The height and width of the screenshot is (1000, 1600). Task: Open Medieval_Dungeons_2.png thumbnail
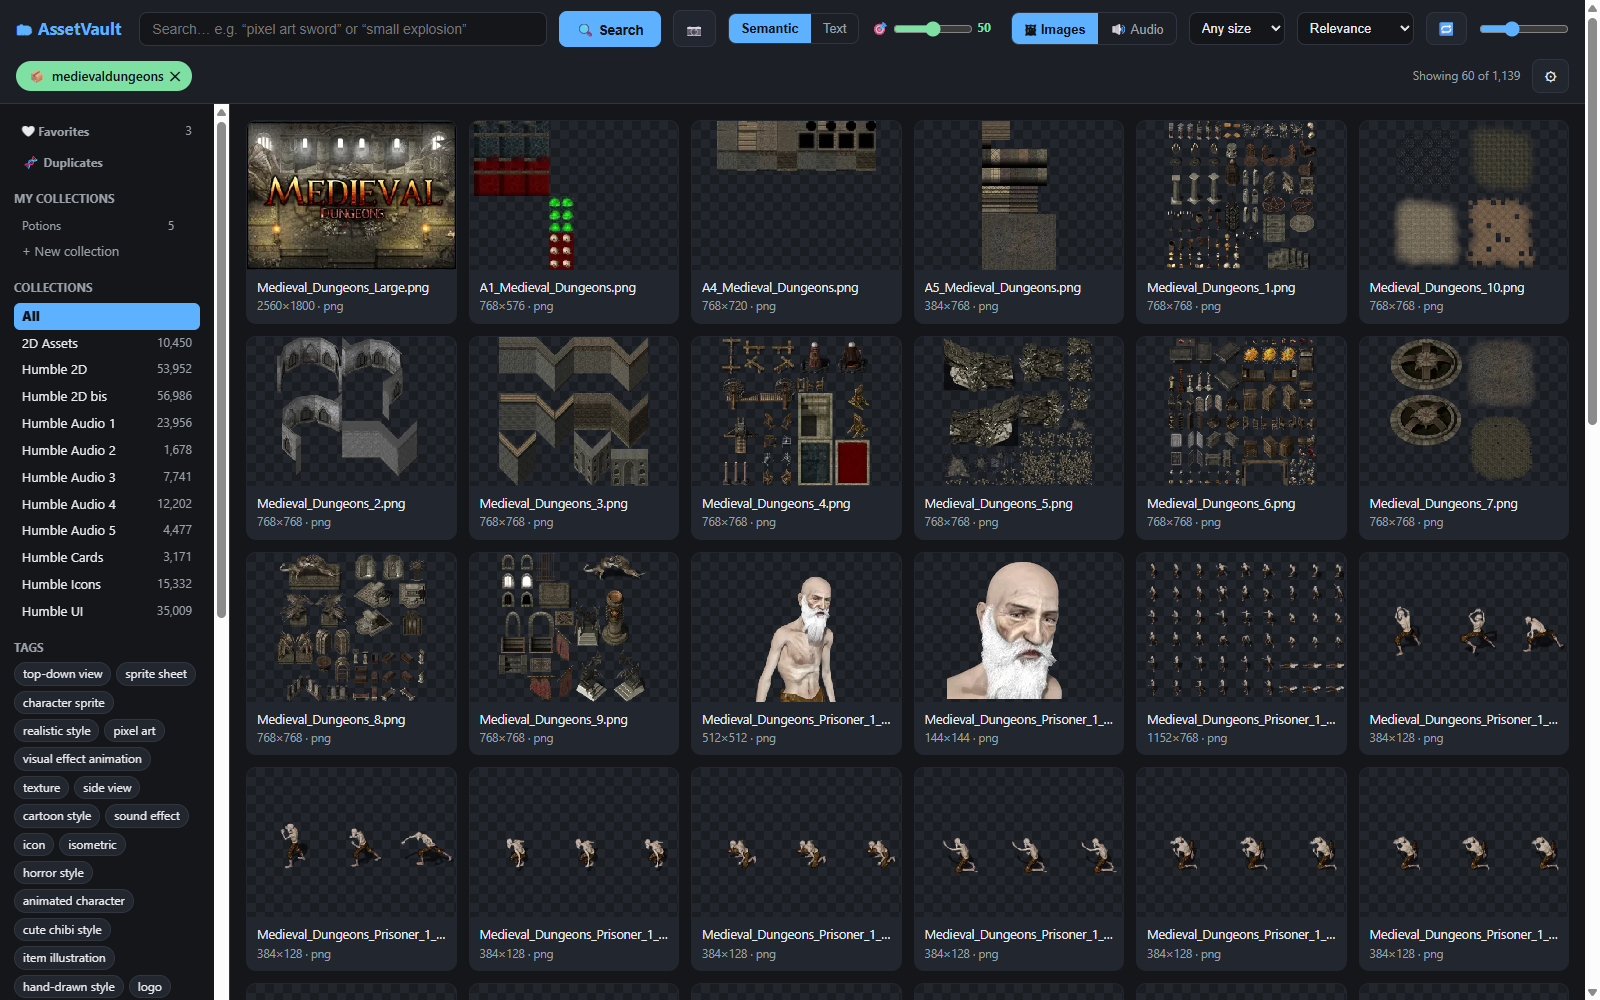pyautogui.click(x=351, y=411)
